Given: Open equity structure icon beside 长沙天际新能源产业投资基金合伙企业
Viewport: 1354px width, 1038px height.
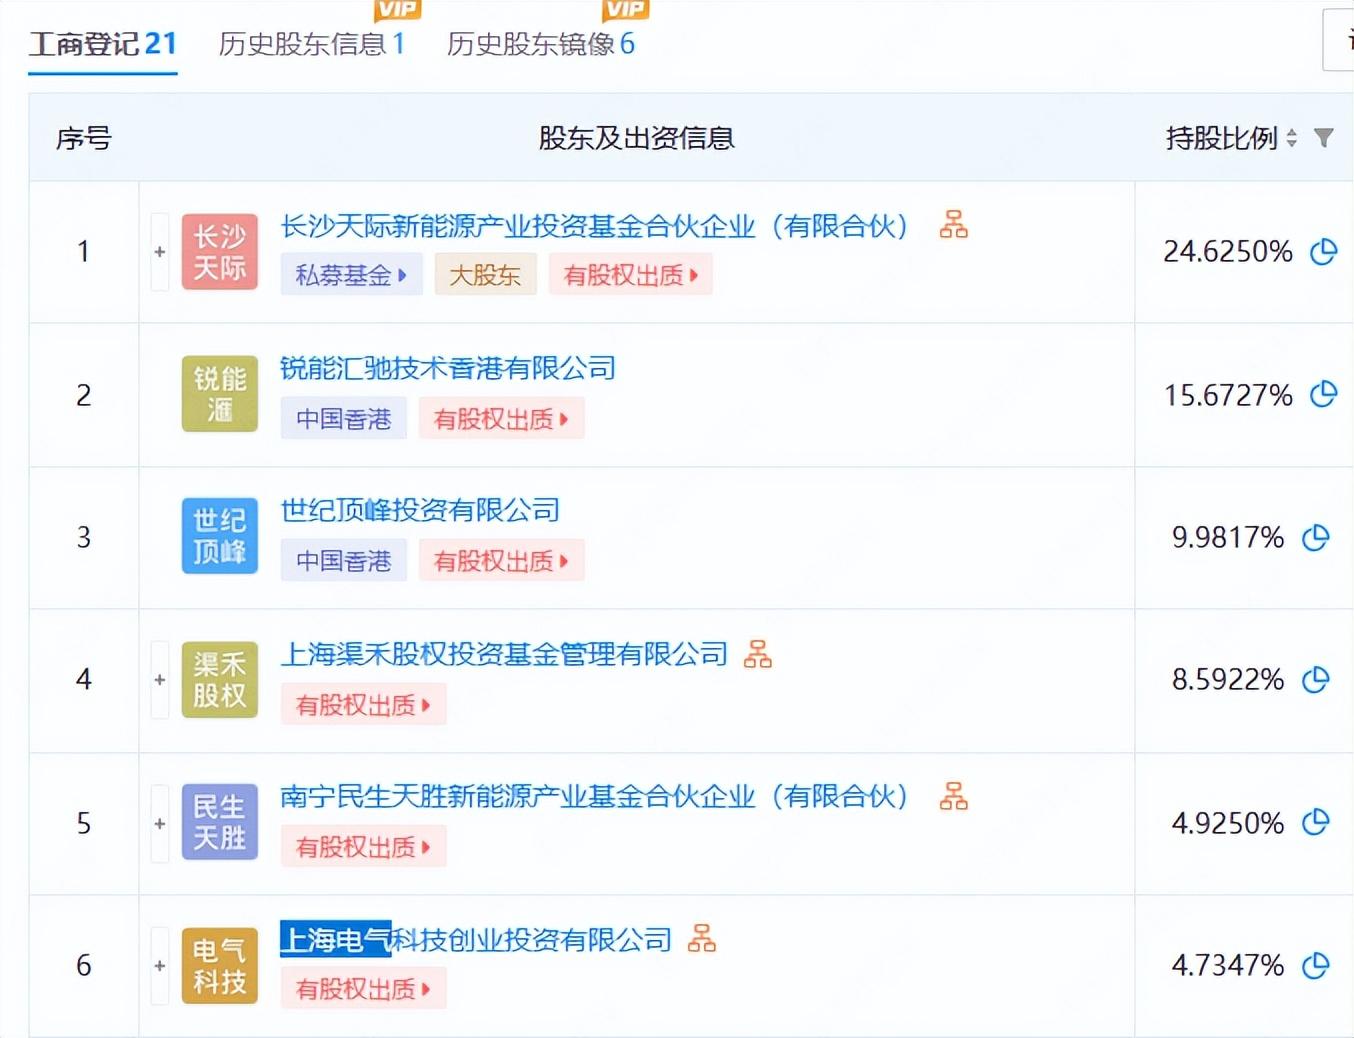Looking at the screenshot, I should click(x=954, y=225).
